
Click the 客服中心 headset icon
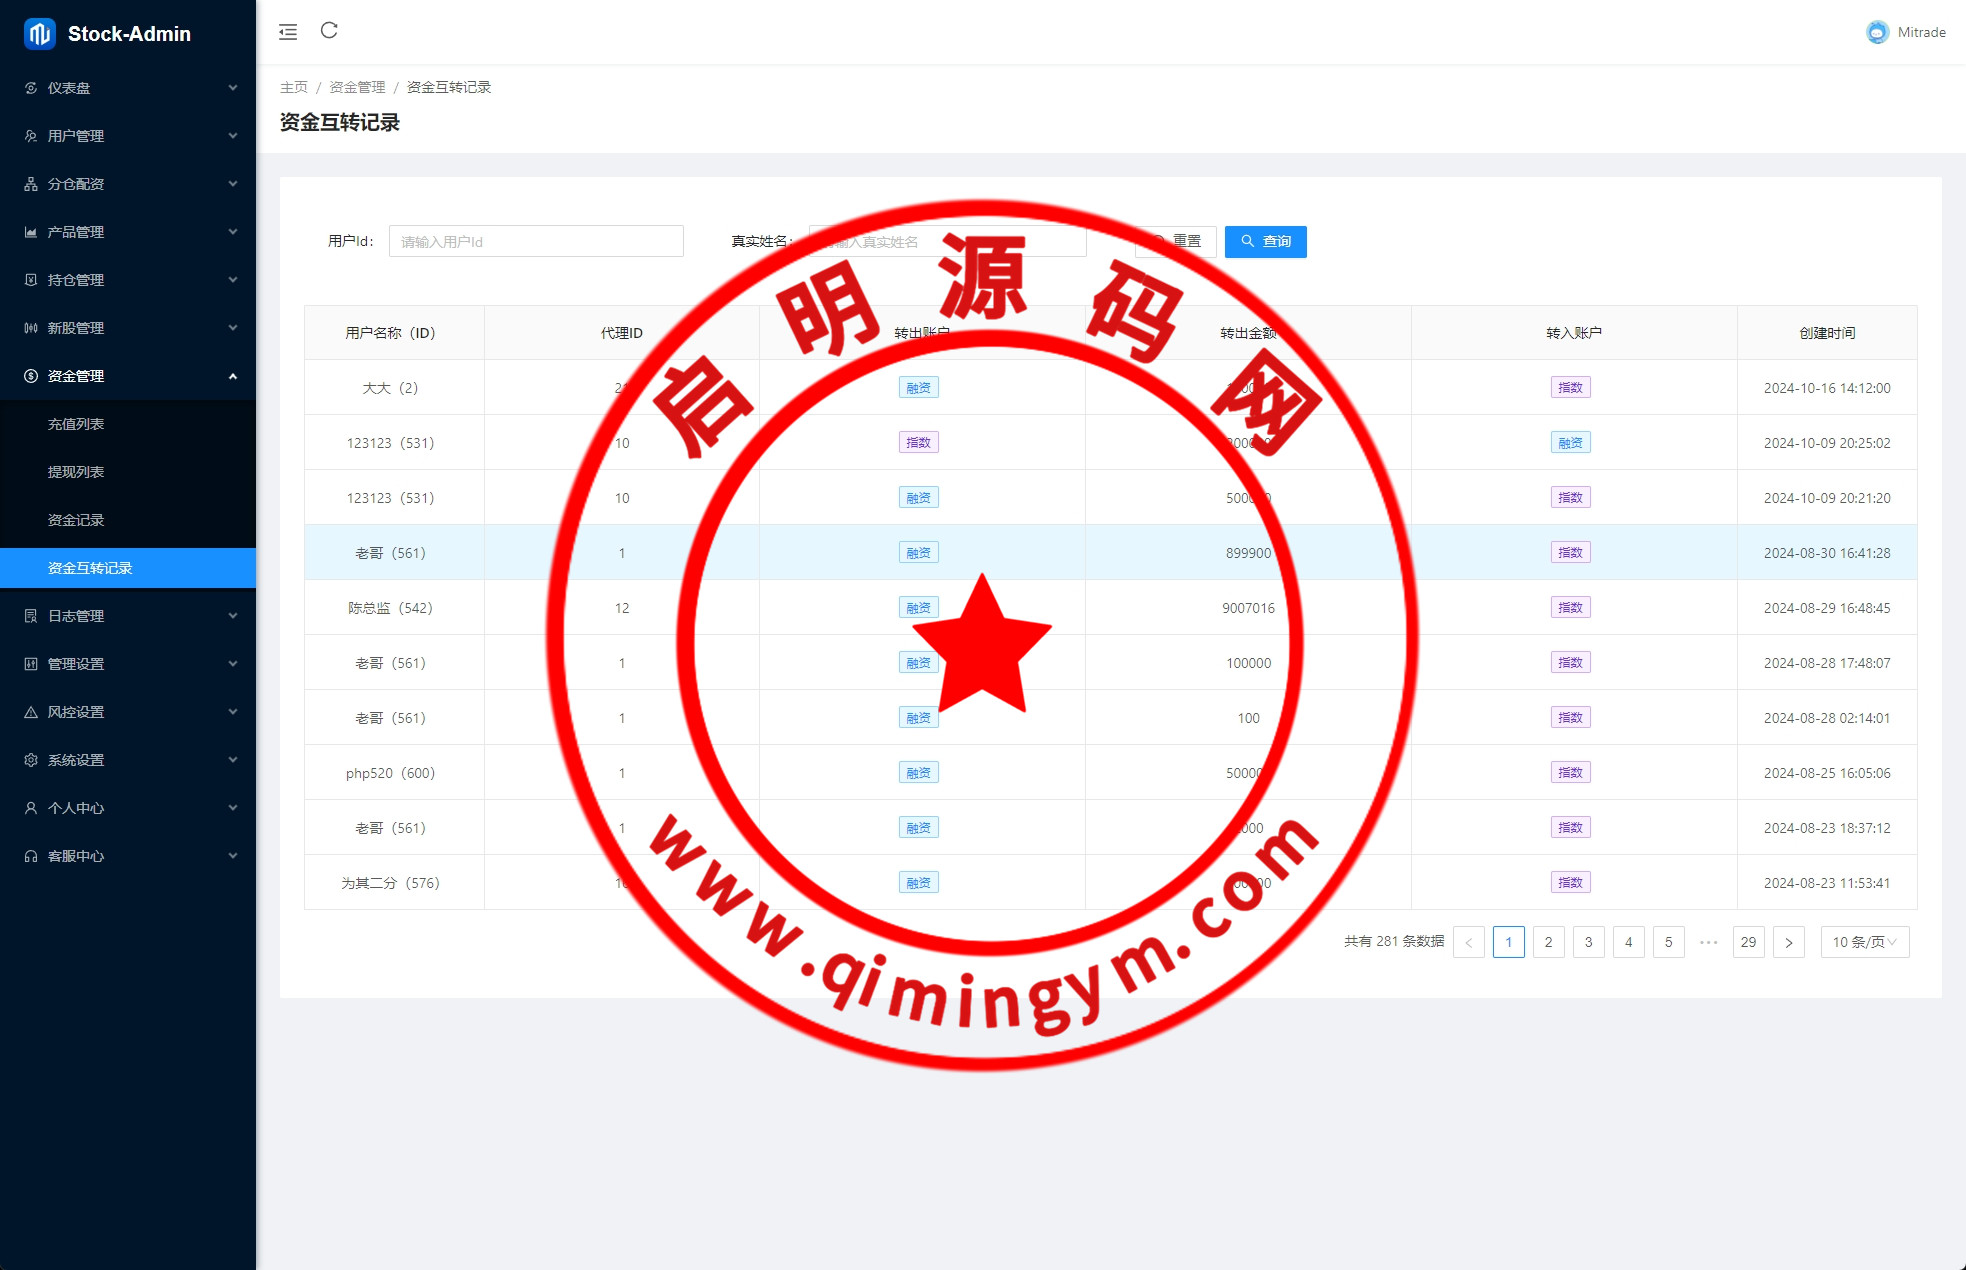click(x=31, y=856)
